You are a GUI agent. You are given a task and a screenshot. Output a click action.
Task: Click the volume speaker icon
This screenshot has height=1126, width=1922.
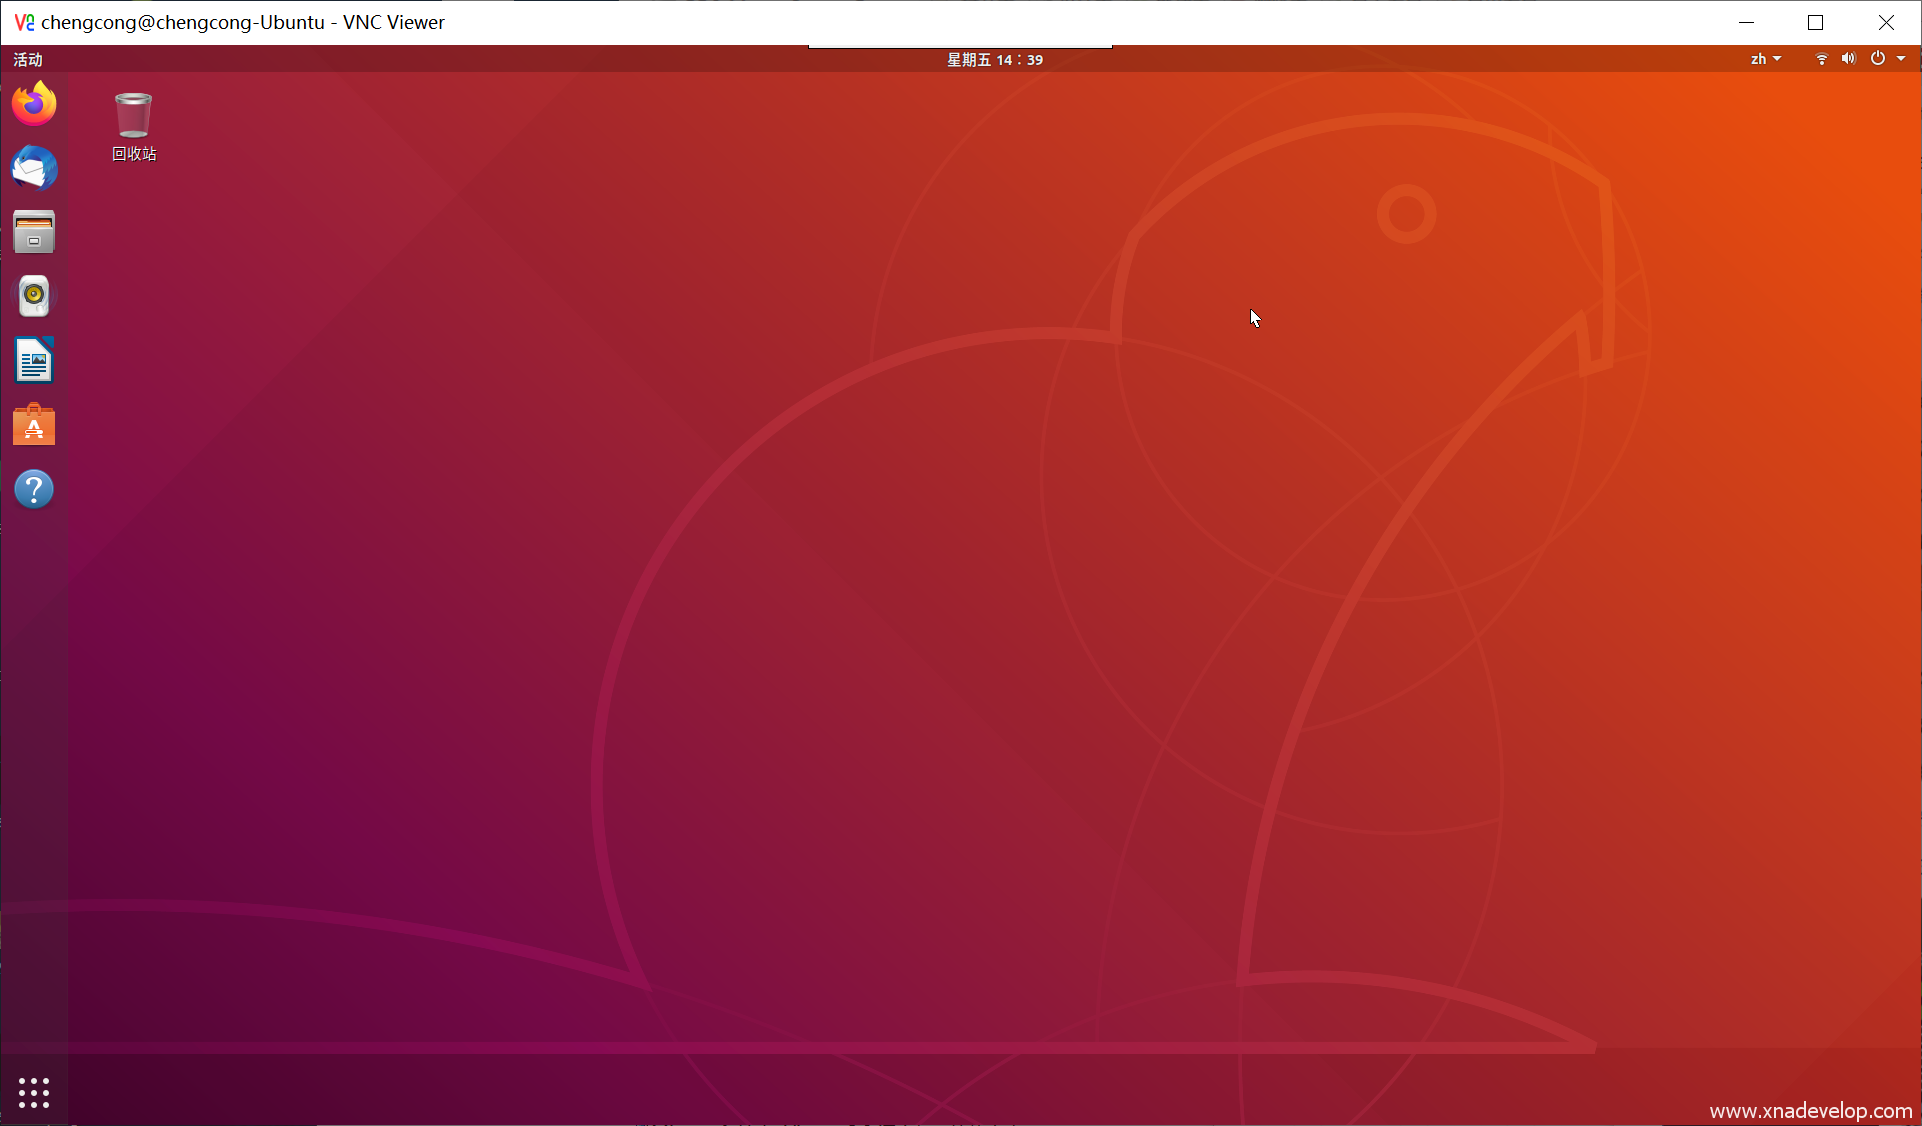pos(1848,59)
